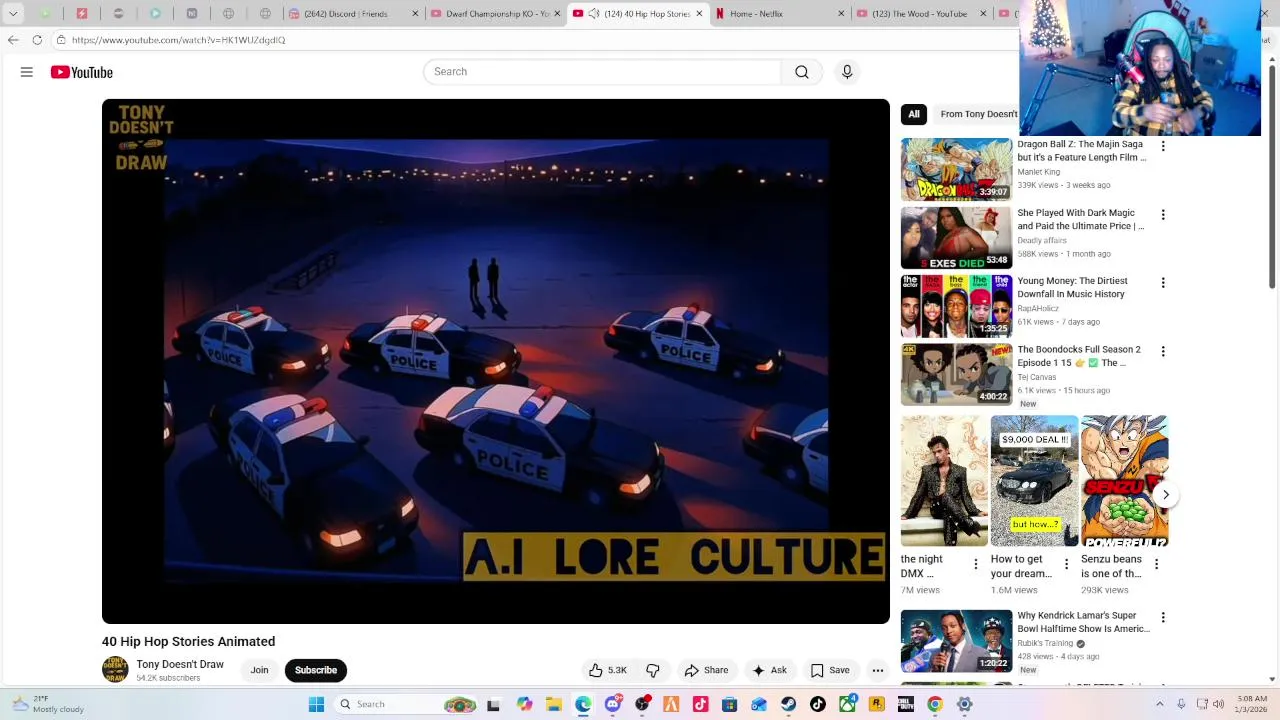Save video to playlist
This screenshot has height=720, width=1280.
830,670
